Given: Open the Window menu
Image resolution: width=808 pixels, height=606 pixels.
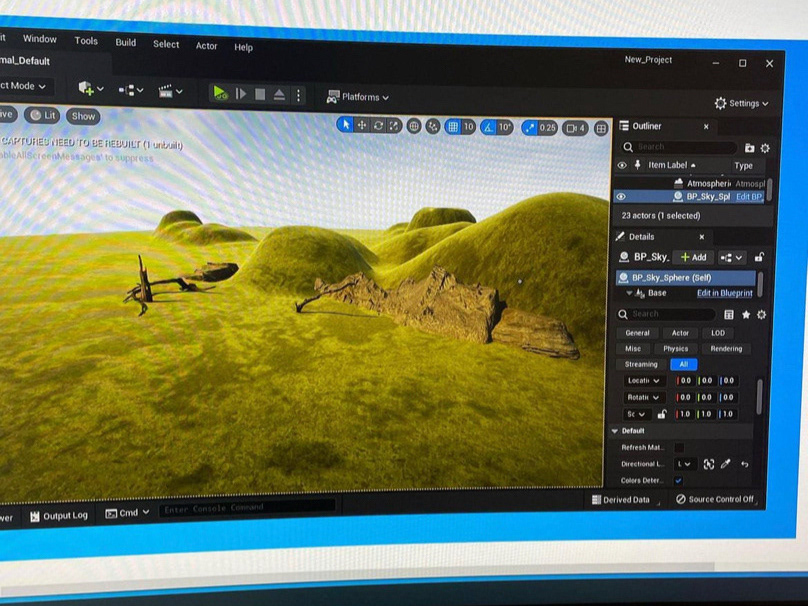Looking at the screenshot, I should [x=40, y=39].
